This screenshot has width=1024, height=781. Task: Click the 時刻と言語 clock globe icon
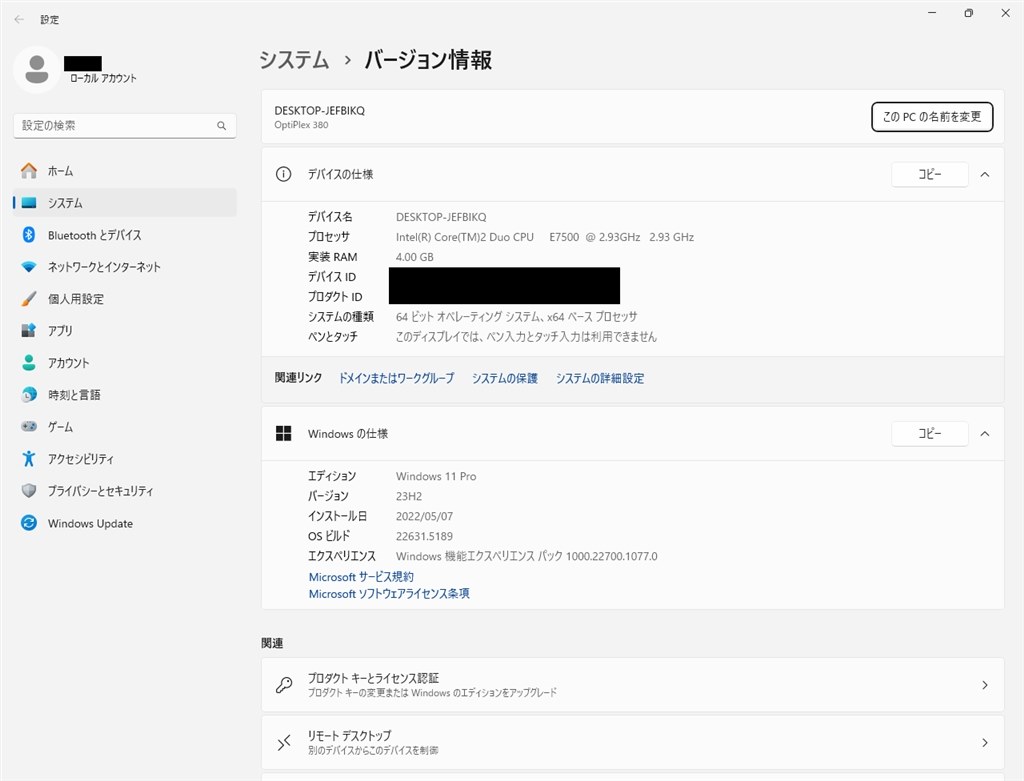point(29,395)
